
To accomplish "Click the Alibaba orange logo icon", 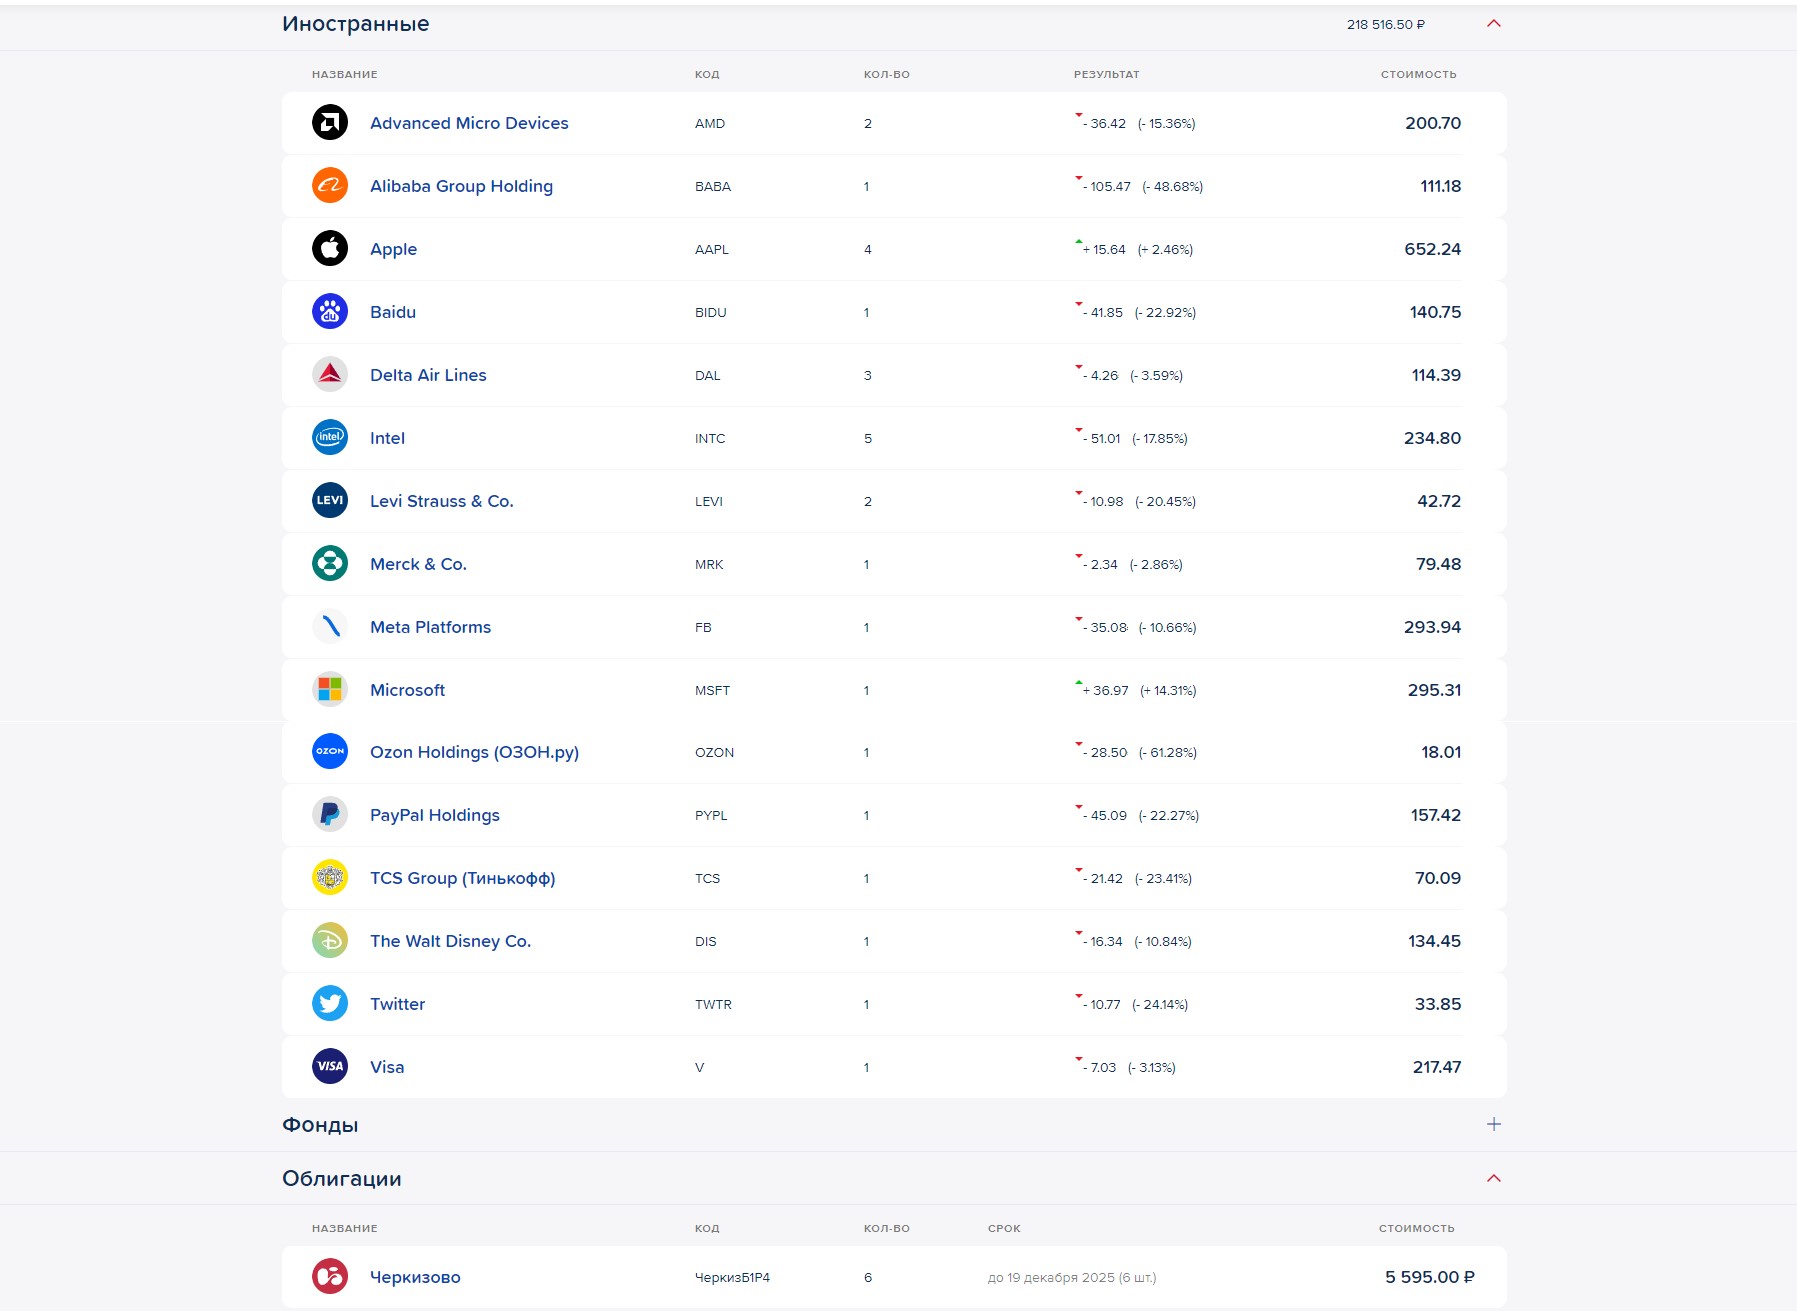I will (x=330, y=186).
